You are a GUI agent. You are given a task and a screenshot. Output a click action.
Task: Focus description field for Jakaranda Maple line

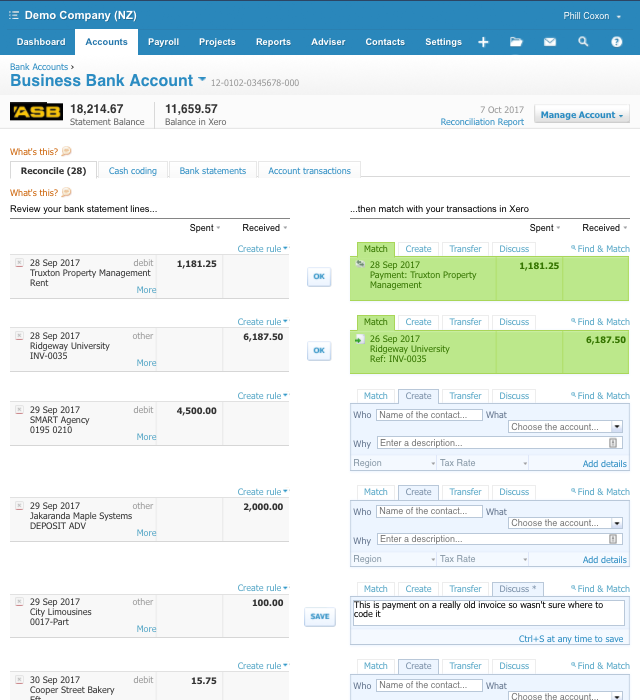coord(499,539)
